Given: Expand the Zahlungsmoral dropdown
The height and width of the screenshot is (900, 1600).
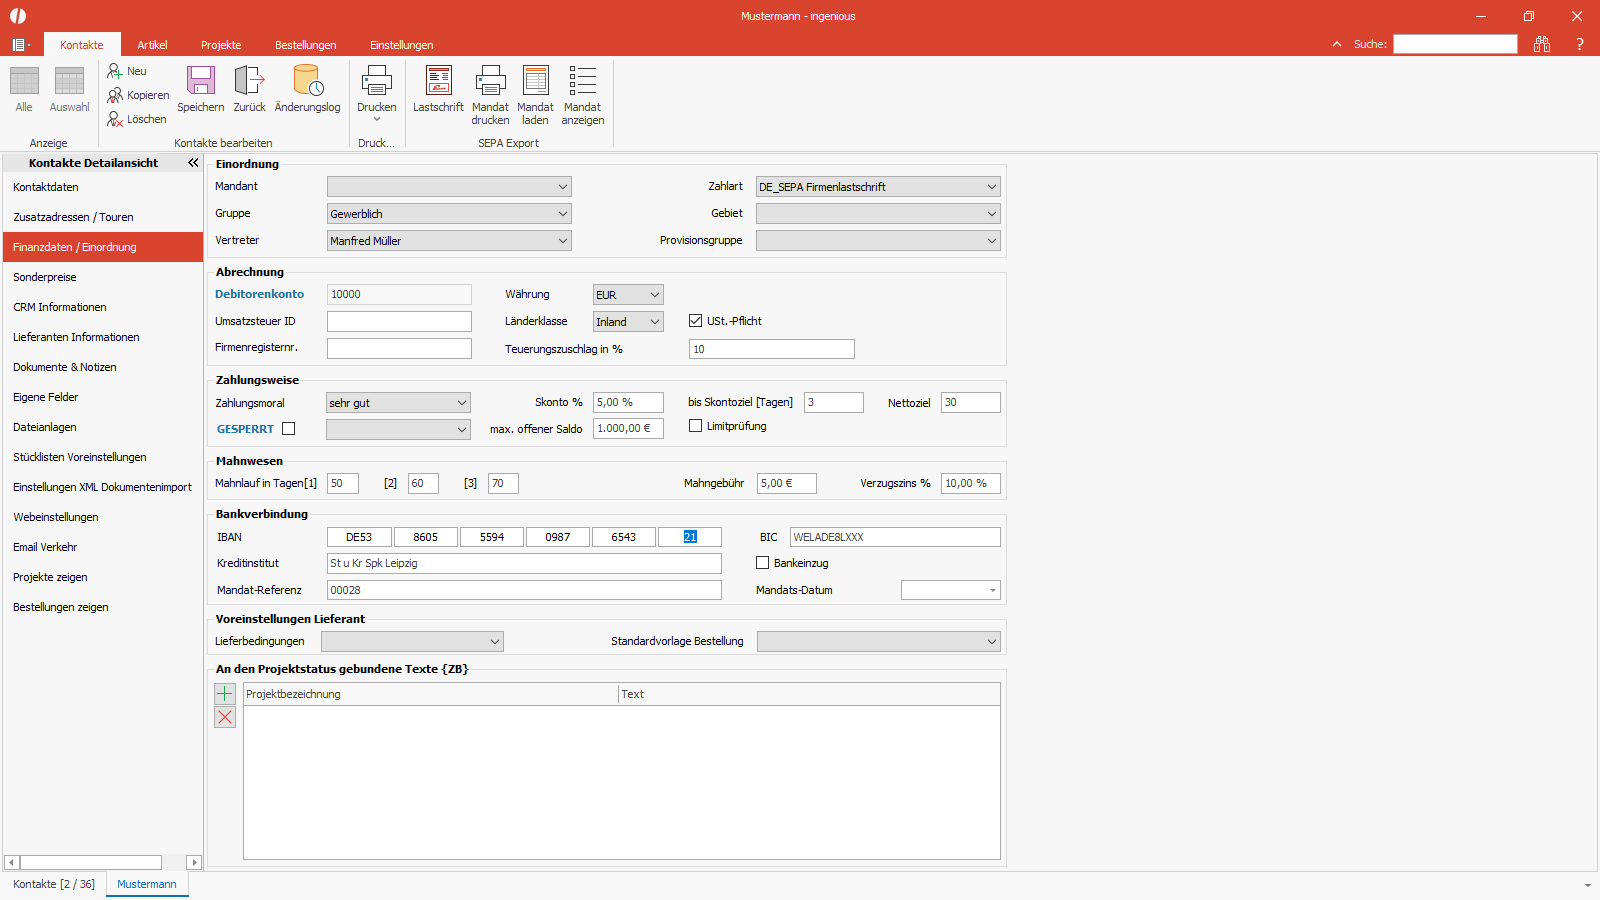Looking at the screenshot, I should 398,403.
